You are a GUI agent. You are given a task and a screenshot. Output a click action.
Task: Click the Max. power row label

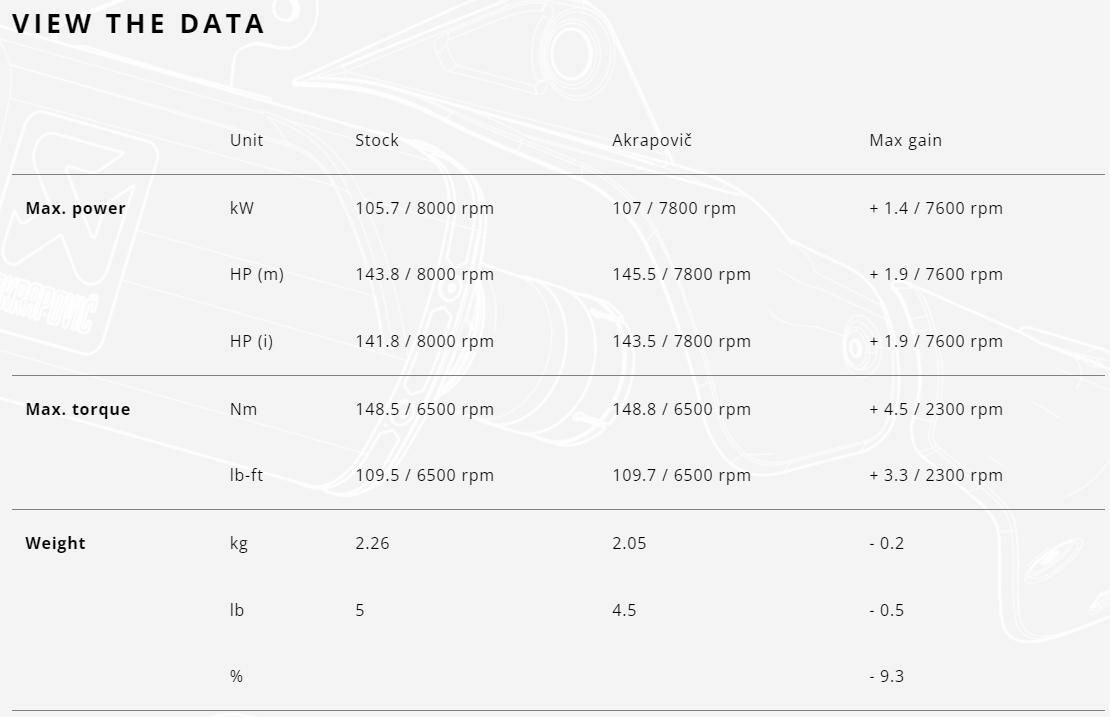pyautogui.click(x=75, y=208)
